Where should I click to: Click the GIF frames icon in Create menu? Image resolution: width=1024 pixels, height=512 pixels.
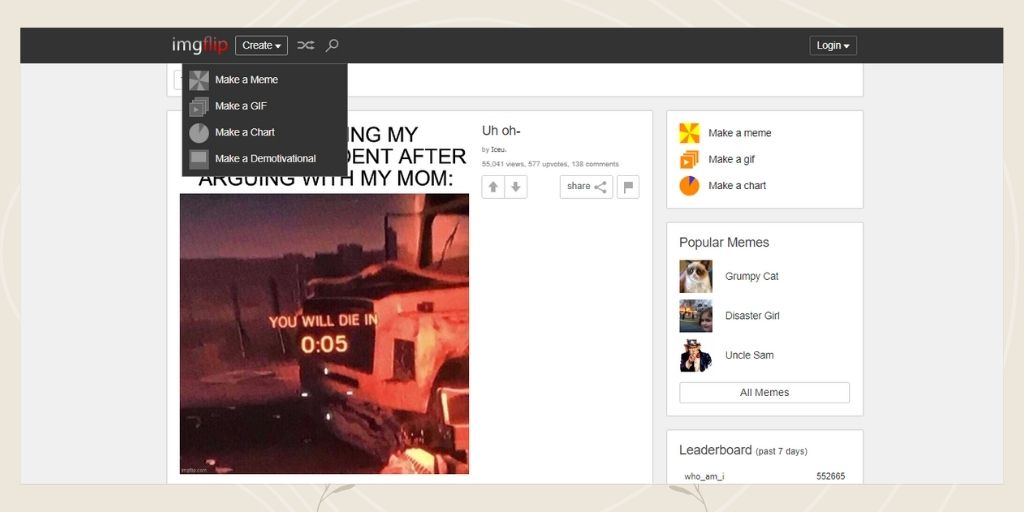coord(199,106)
